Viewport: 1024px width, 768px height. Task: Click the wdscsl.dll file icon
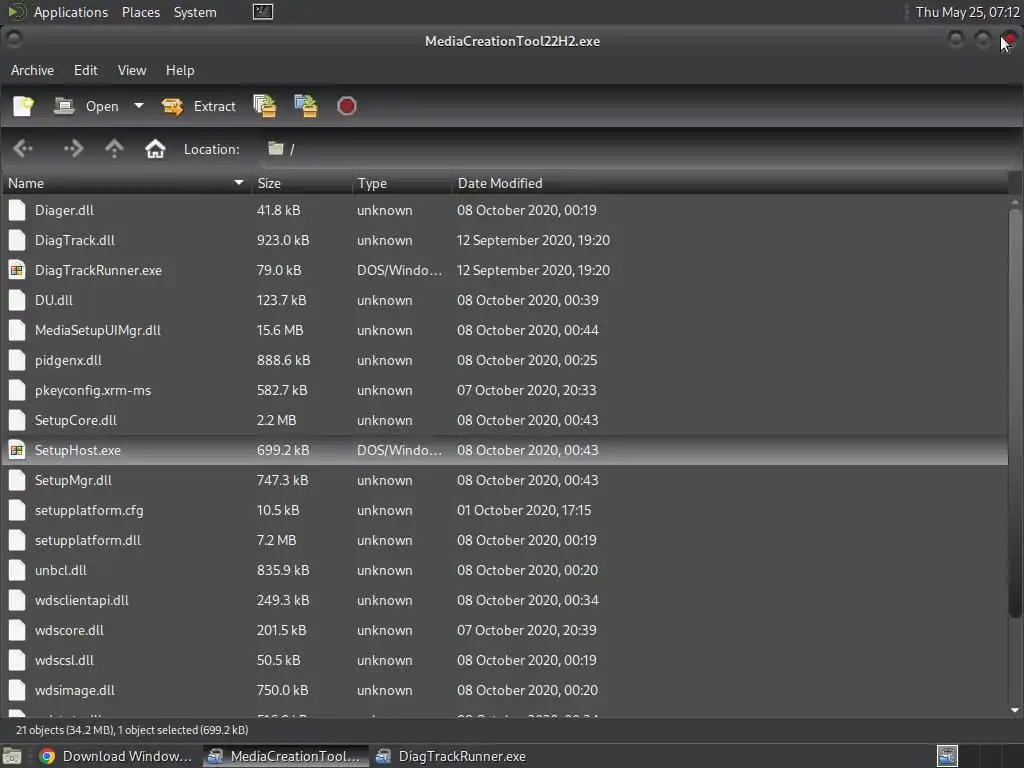point(17,661)
